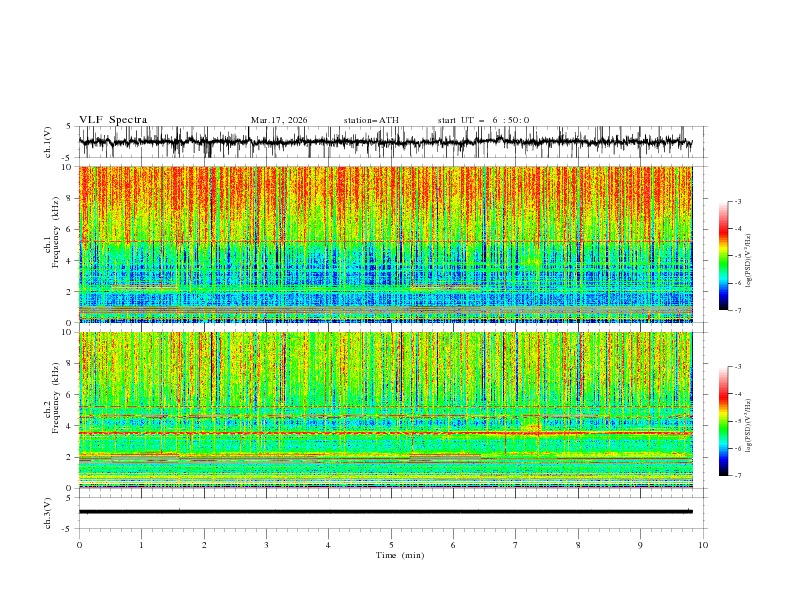The width and height of the screenshot is (792, 612).
Task: Click the time axis tick label '3'
Action: [x=266, y=545]
